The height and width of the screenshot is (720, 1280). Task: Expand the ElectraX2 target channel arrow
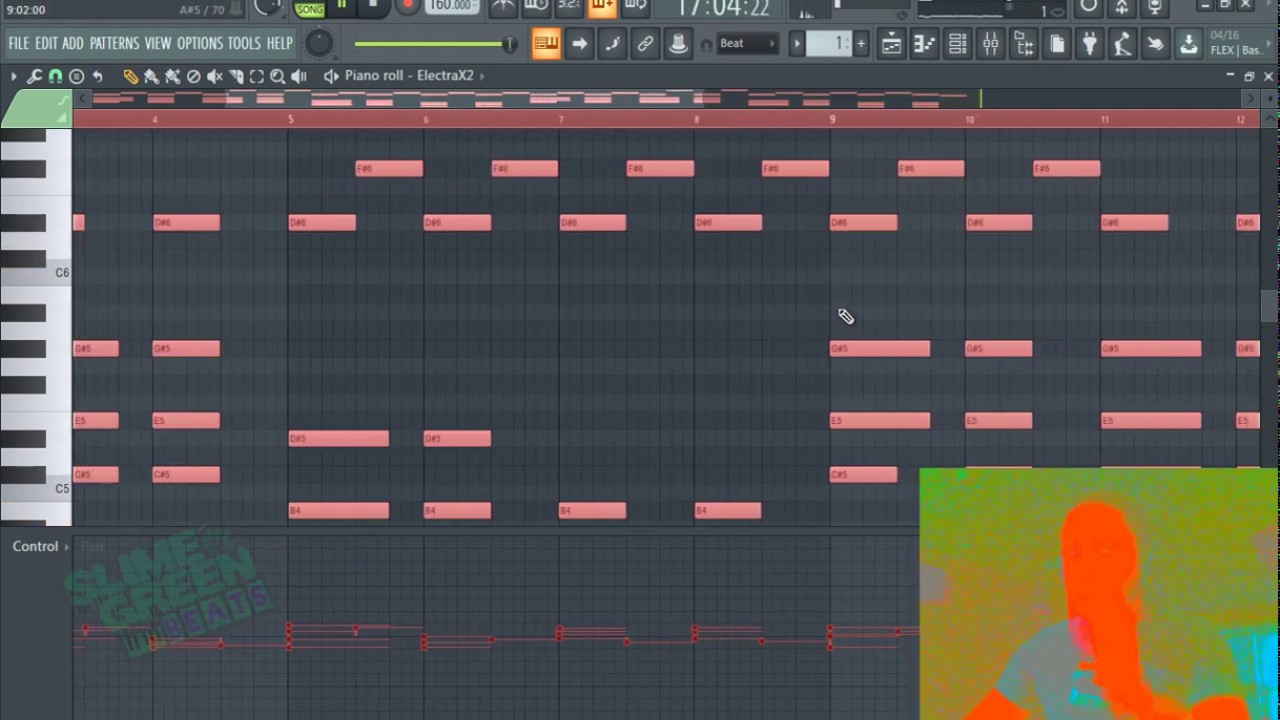(x=482, y=76)
